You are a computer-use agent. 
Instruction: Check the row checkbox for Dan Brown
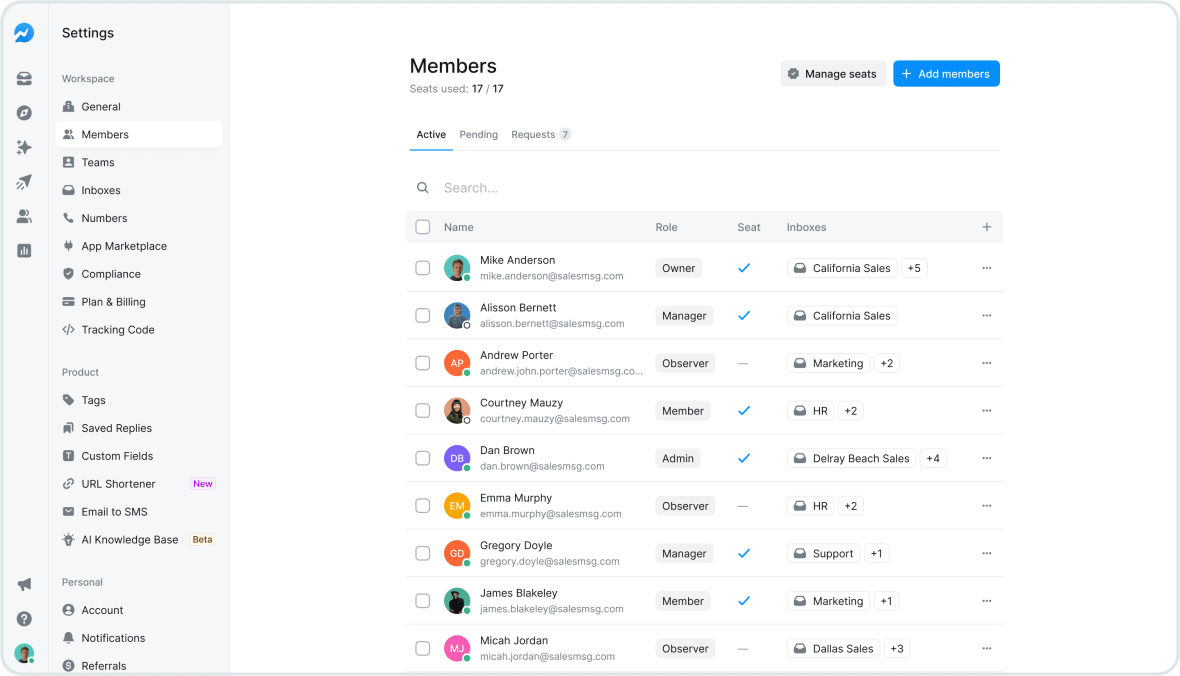(x=422, y=458)
